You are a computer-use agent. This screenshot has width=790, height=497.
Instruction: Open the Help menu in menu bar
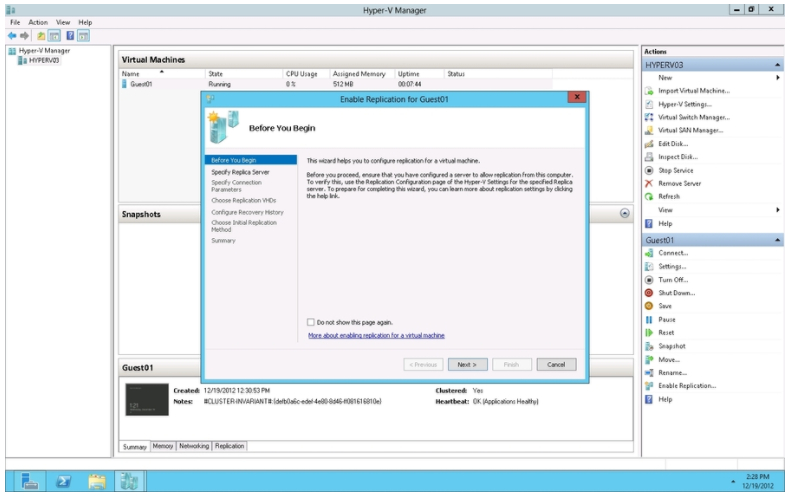(85, 22)
